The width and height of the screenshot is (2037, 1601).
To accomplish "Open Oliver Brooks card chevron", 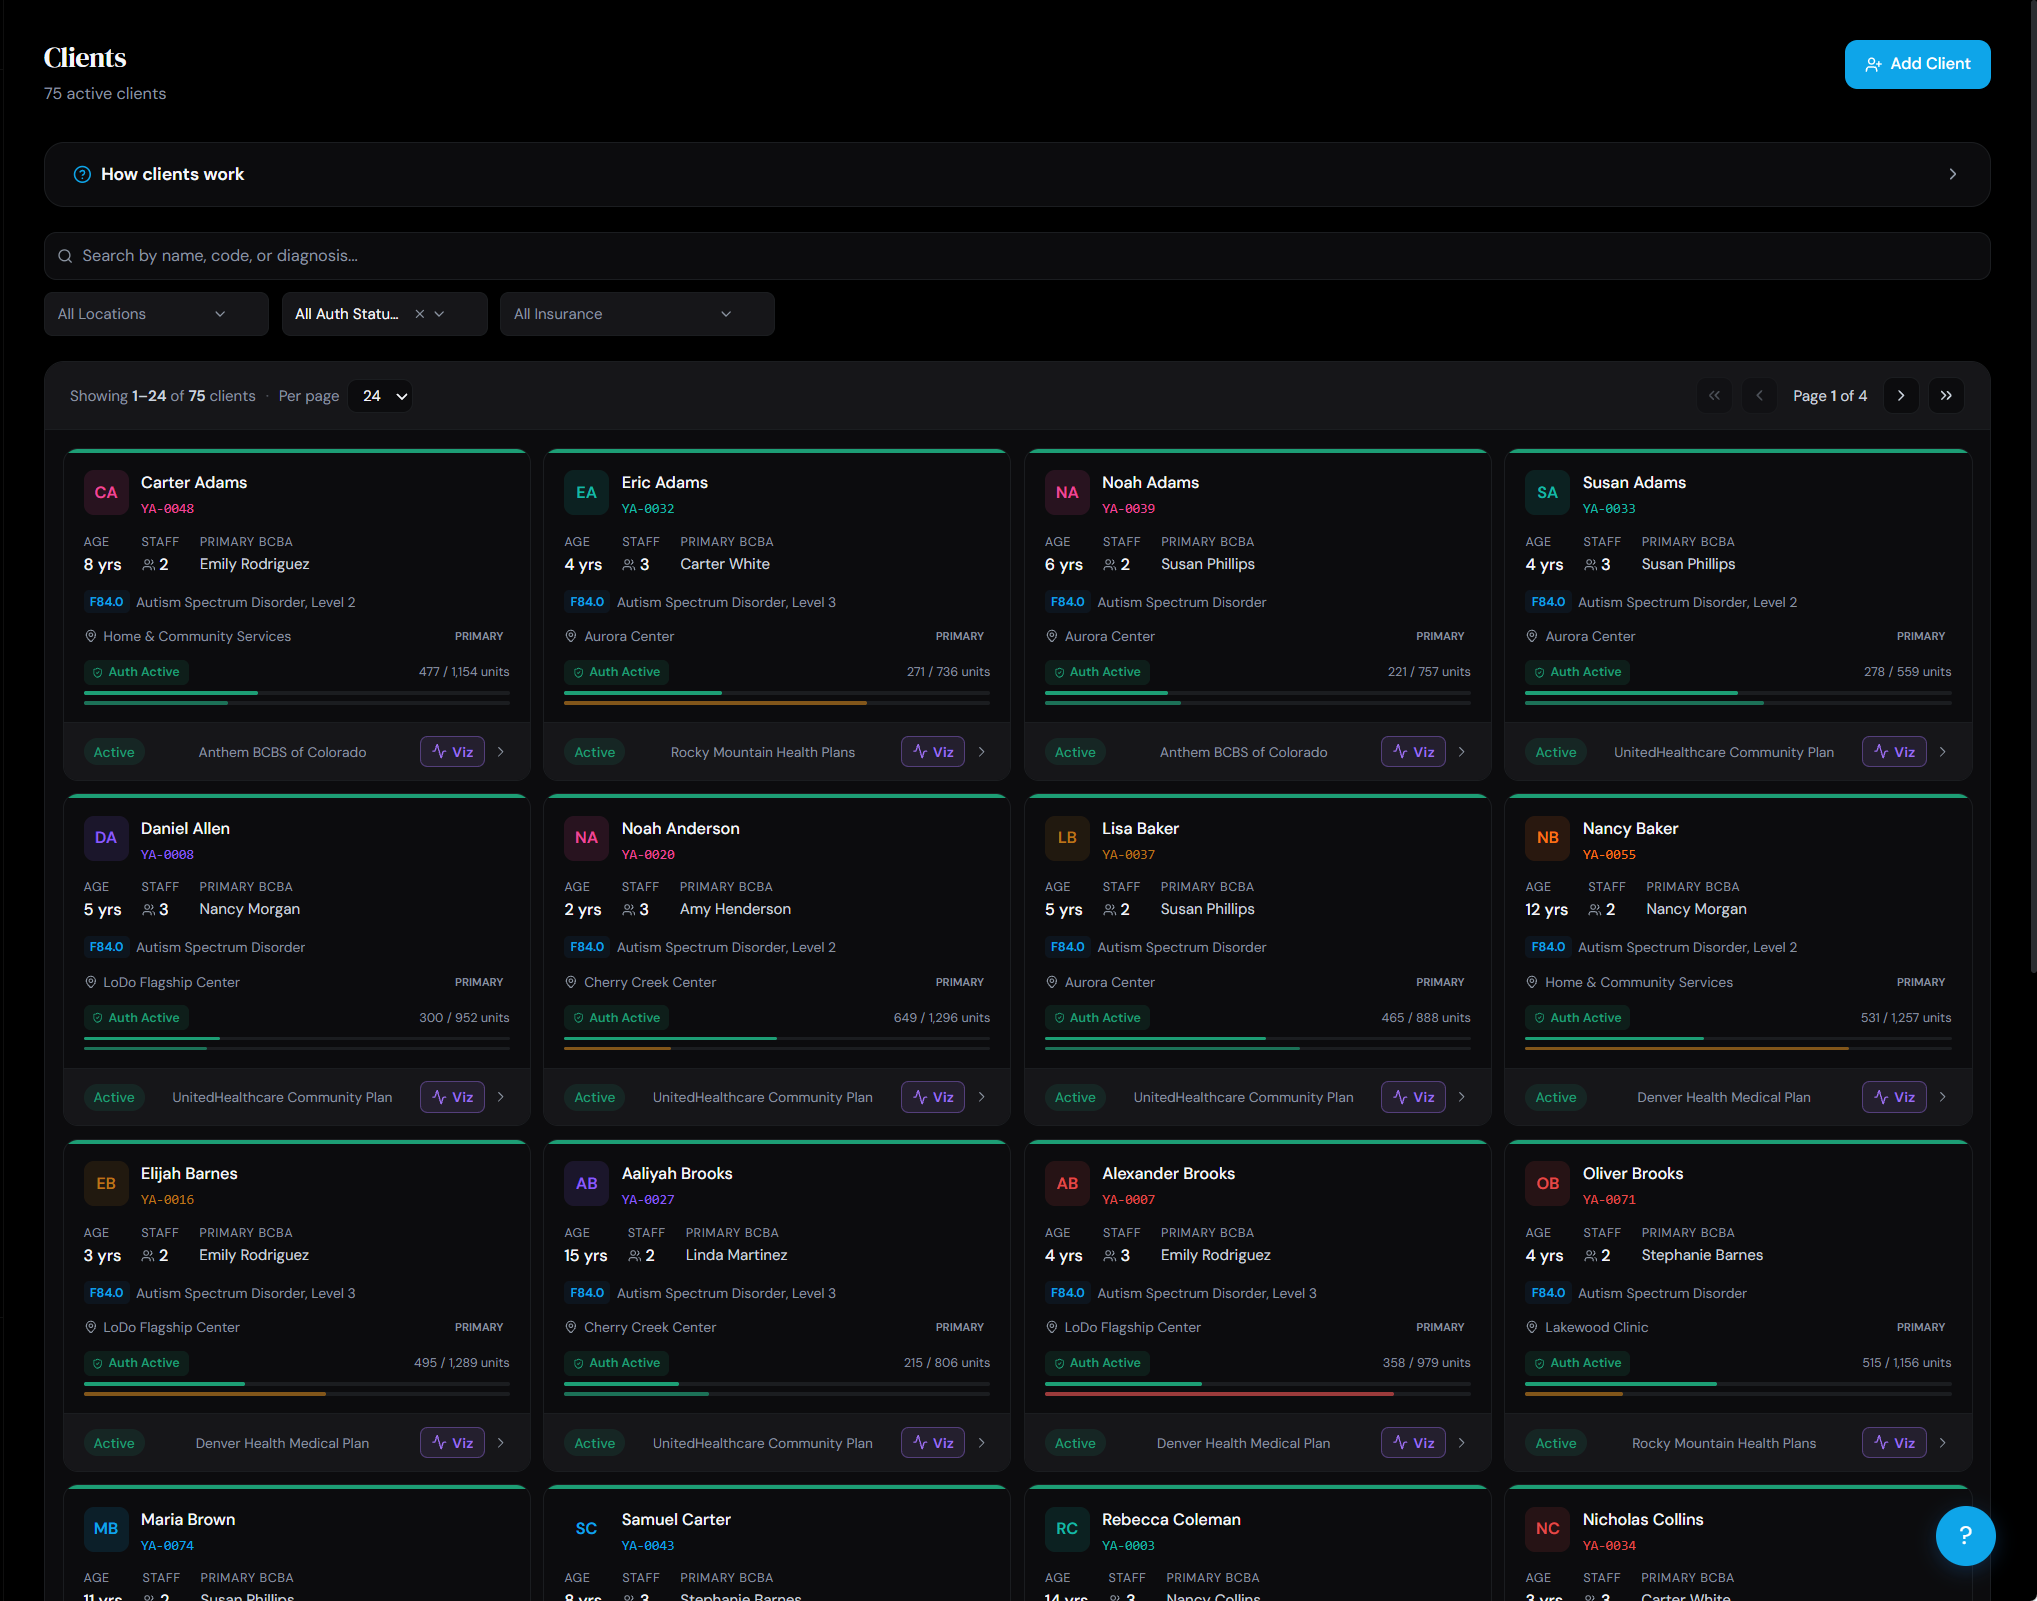I will (x=1943, y=1443).
